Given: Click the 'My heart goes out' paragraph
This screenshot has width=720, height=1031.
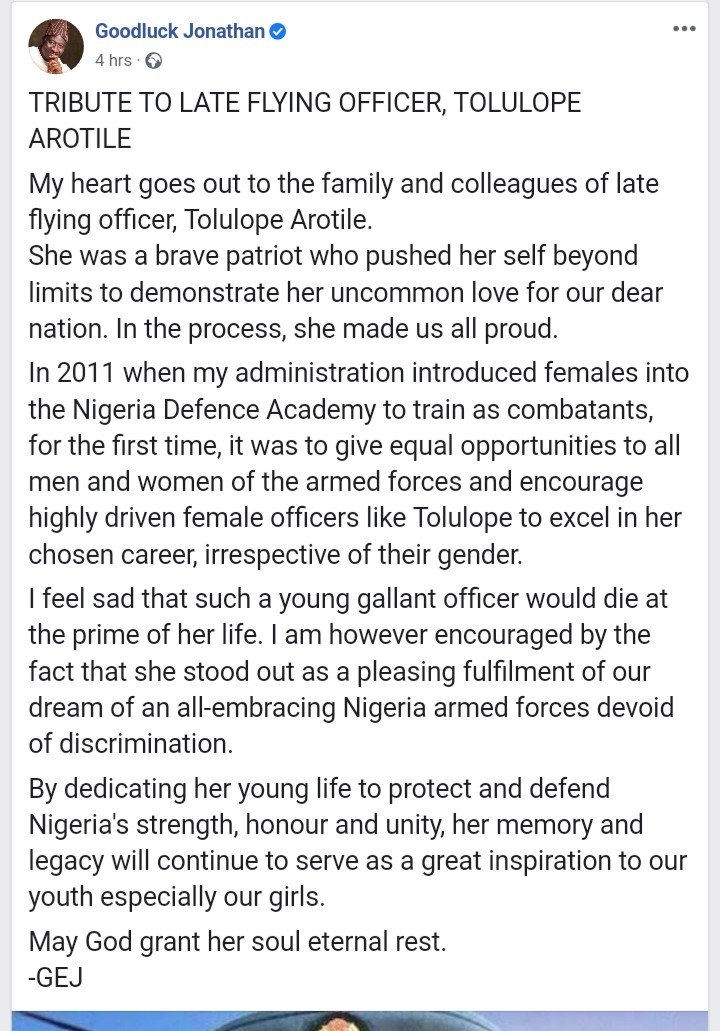Looking at the screenshot, I should point(345,256).
